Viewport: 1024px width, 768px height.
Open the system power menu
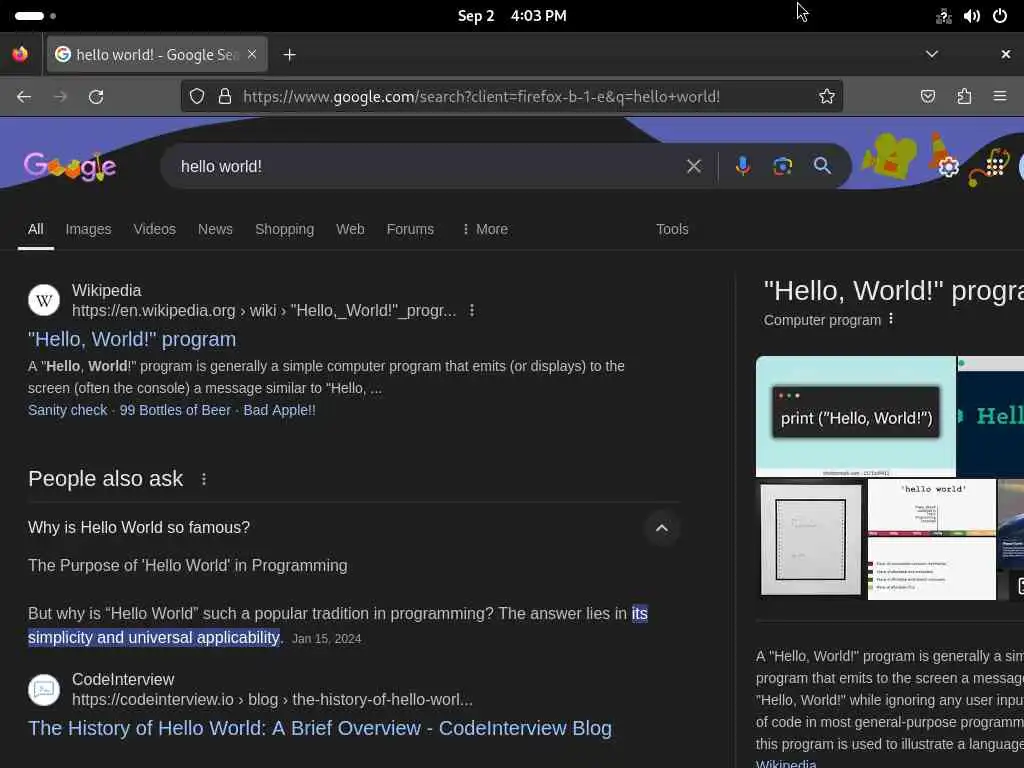[1000, 16]
